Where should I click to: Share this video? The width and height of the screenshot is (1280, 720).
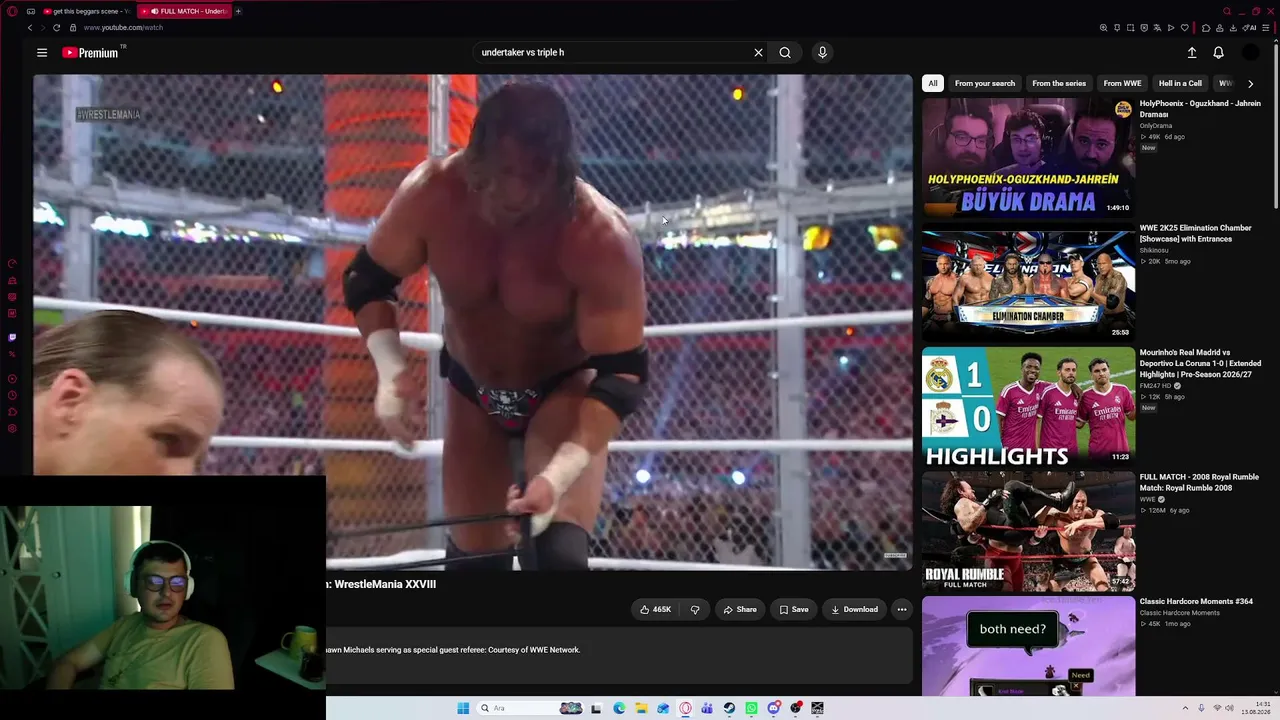point(740,609)
